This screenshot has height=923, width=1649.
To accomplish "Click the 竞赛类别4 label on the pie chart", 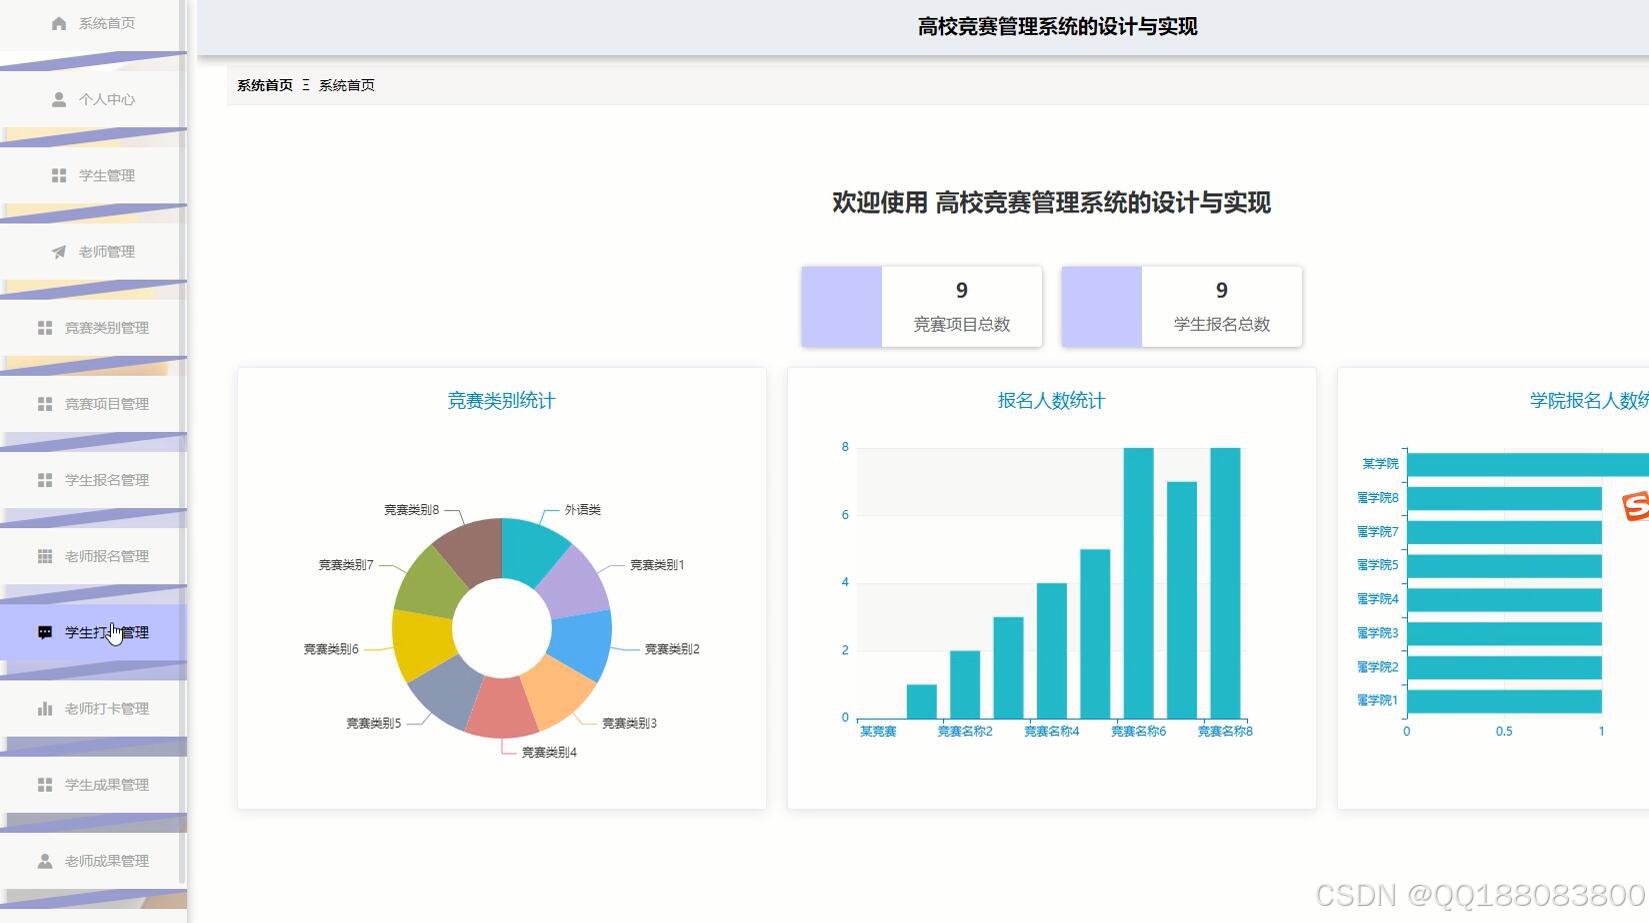I will click(548, 751).
